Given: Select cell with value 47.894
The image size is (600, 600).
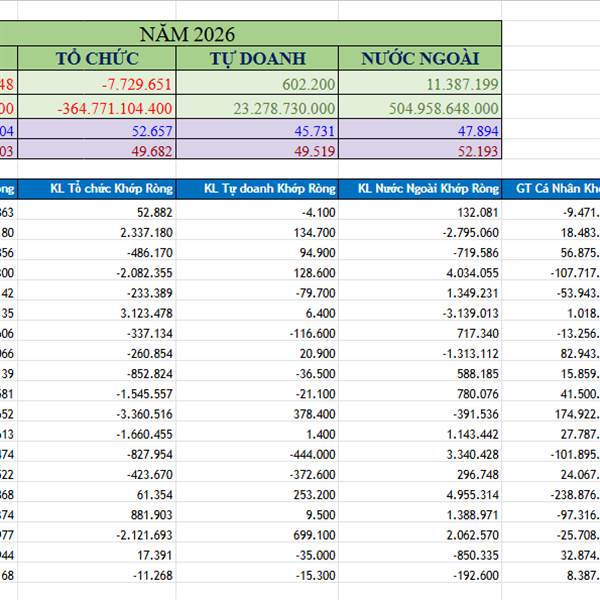Looking at the screenshot, I should click(x=420, y=129).
